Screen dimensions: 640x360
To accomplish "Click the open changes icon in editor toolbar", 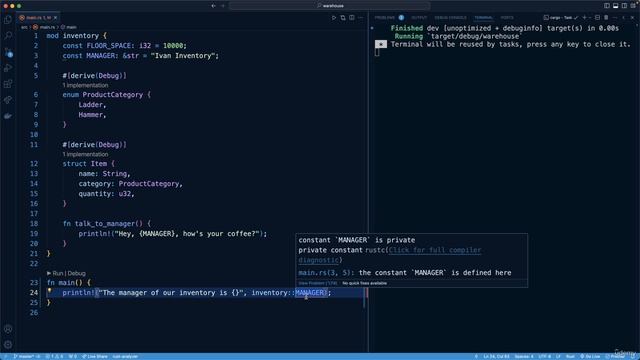I will click(x=343, y=18).
